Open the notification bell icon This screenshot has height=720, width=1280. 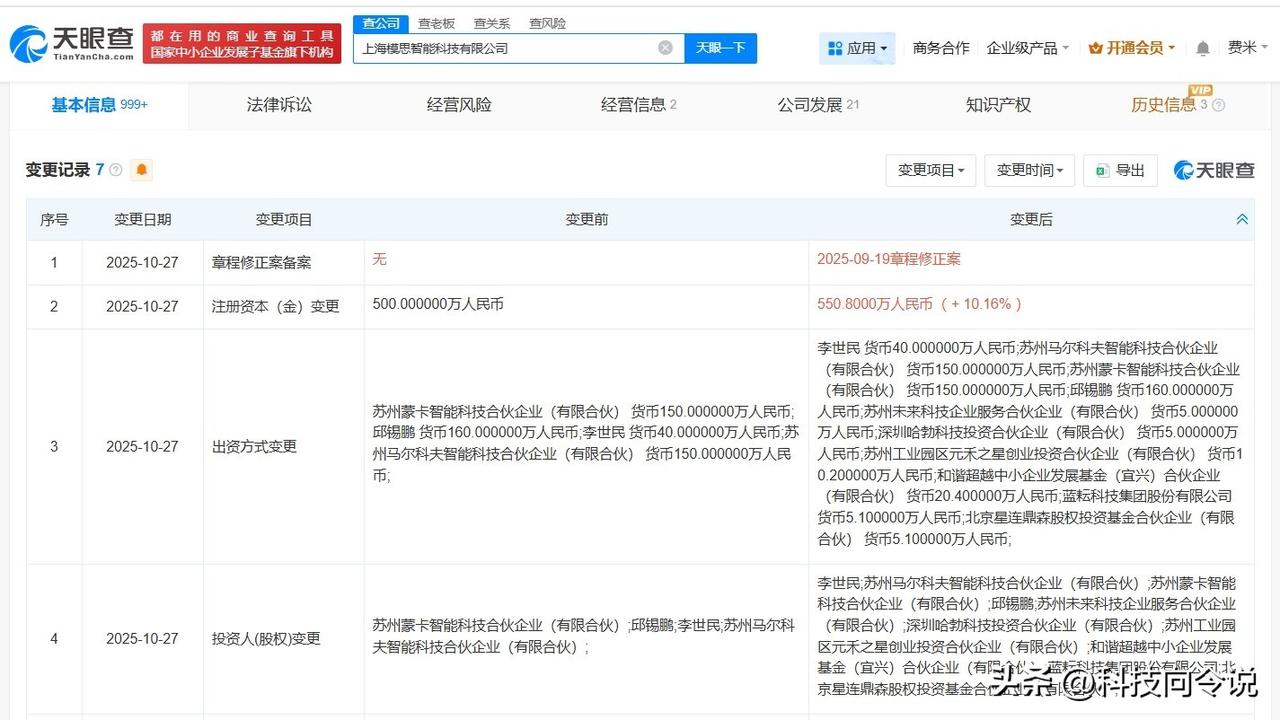(x=1201, y=47)
